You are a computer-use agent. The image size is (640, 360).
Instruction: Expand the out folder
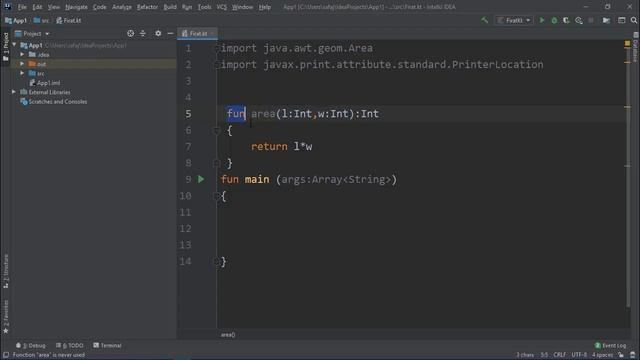click(22, 64)
